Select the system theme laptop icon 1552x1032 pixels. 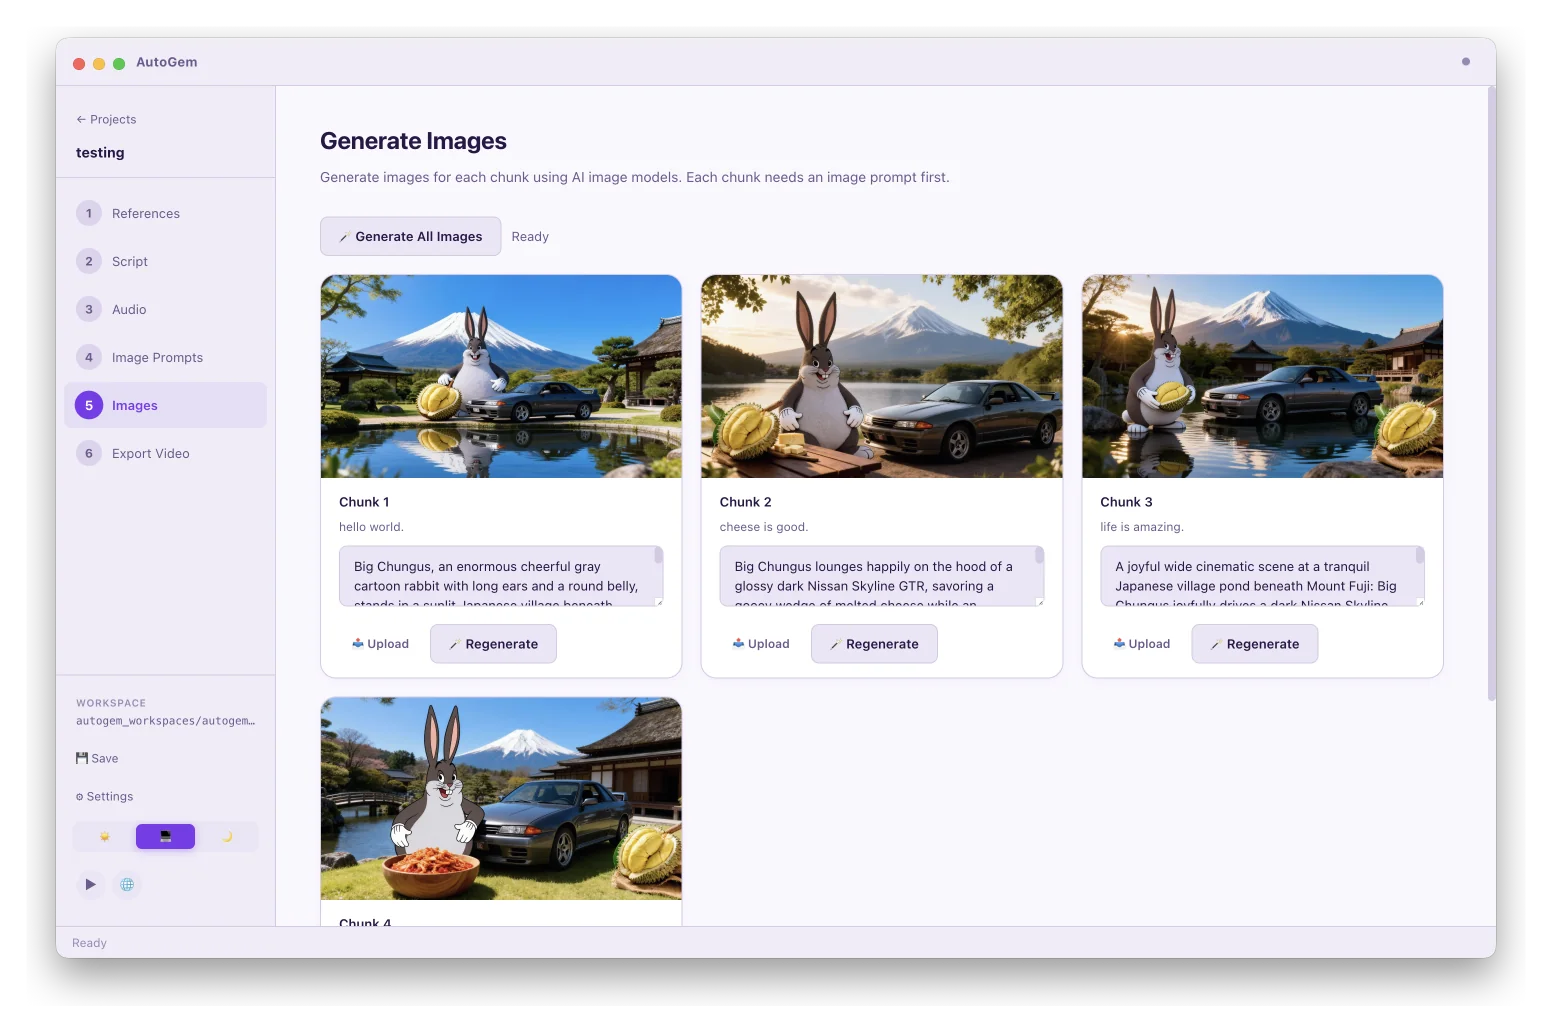[x=165, y=836]
